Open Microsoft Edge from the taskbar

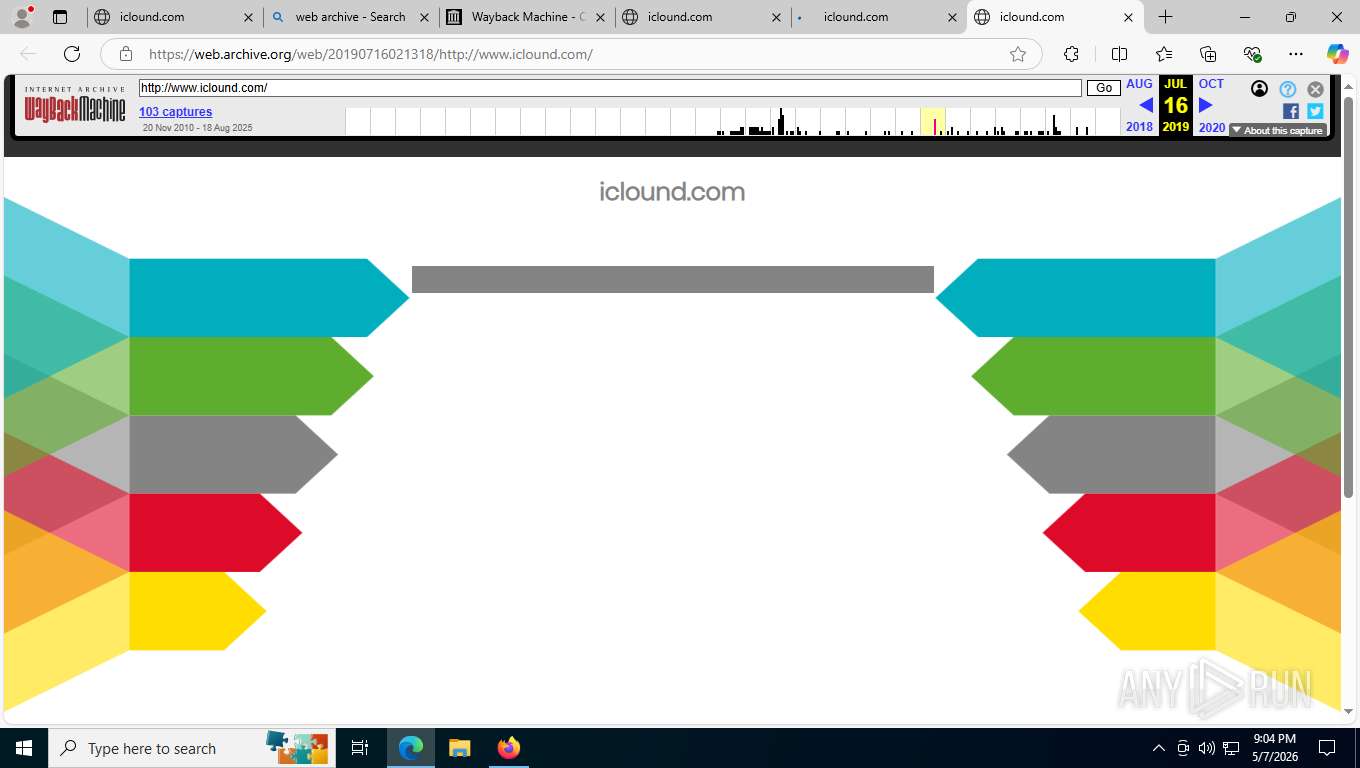[410, 748]
